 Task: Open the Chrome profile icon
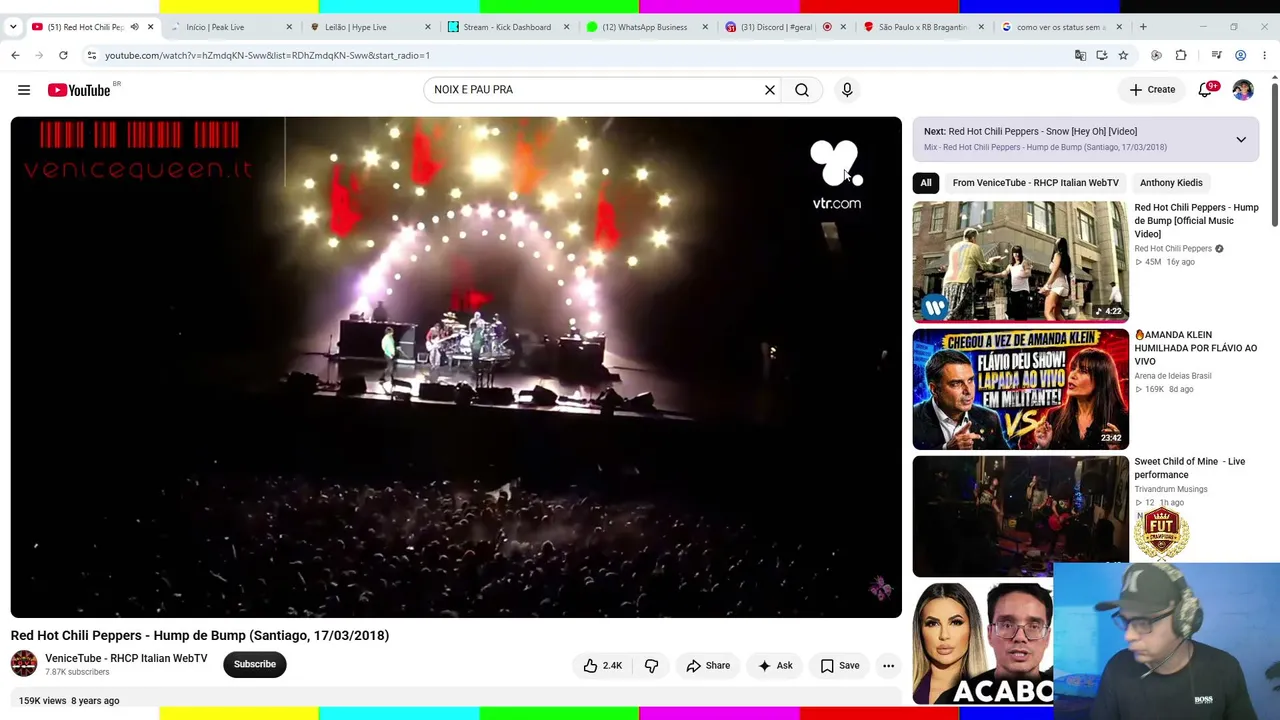(1240, 55)
